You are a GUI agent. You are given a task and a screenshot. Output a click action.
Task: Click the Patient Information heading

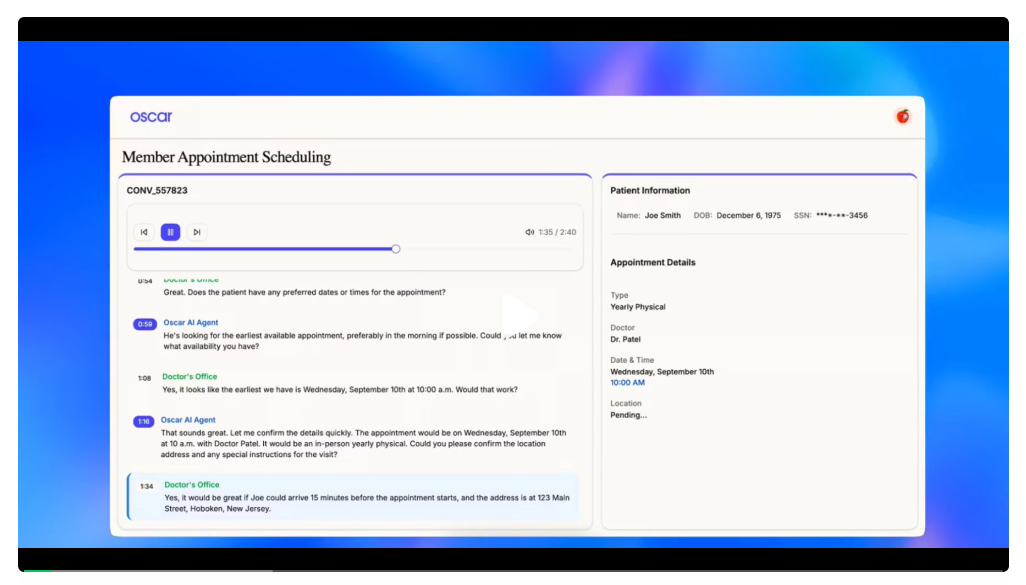pyautogui.click(x=650, y=190)
